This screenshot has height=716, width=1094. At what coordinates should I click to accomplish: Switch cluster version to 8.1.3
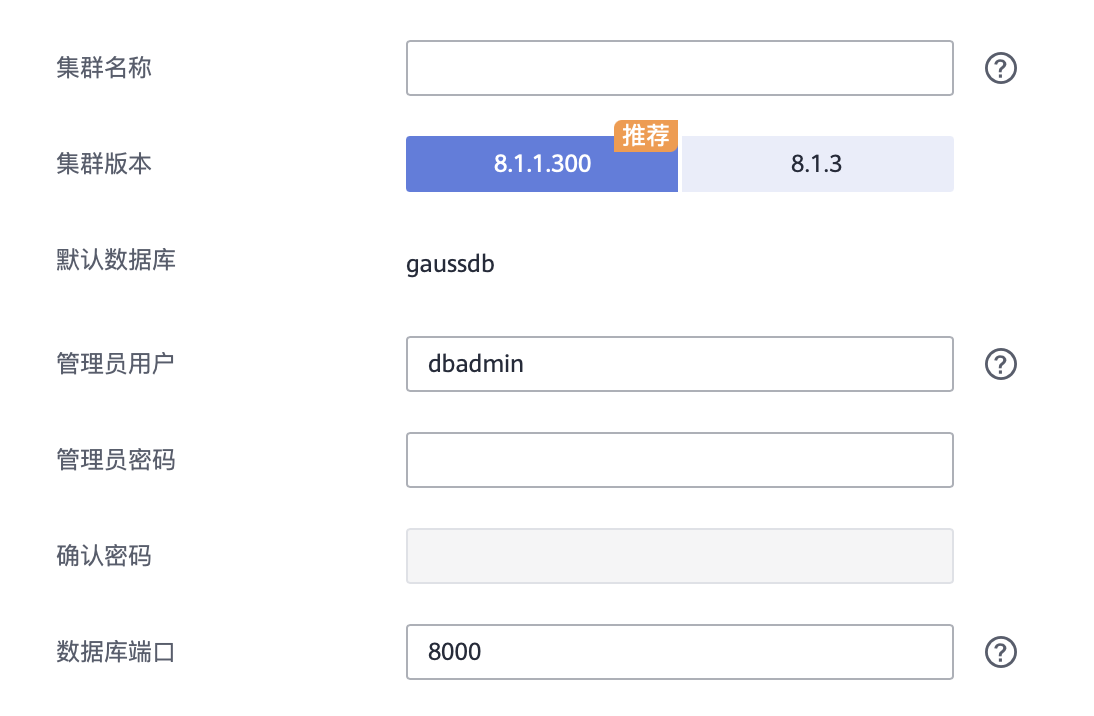tap(817, 164)
